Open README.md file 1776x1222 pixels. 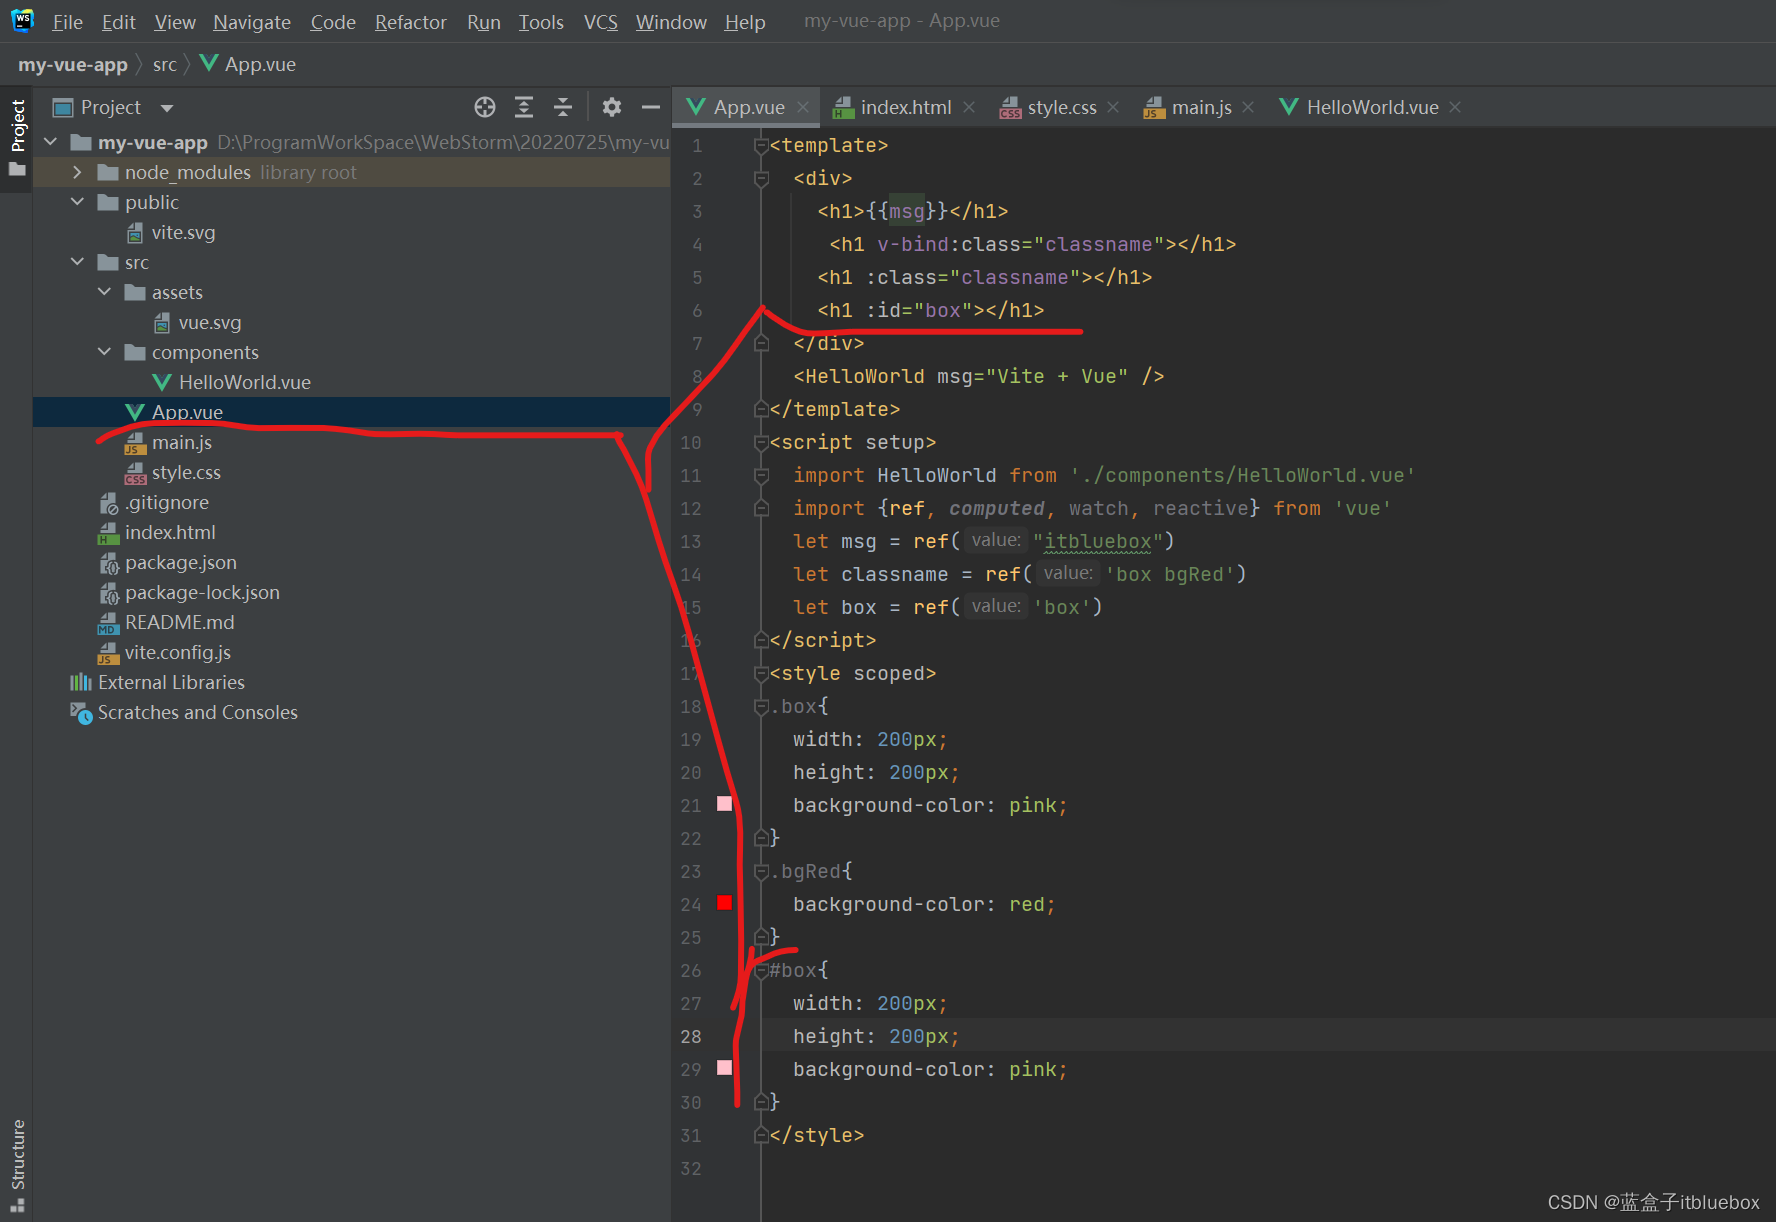pyautogui.click(x=166, y=622)
